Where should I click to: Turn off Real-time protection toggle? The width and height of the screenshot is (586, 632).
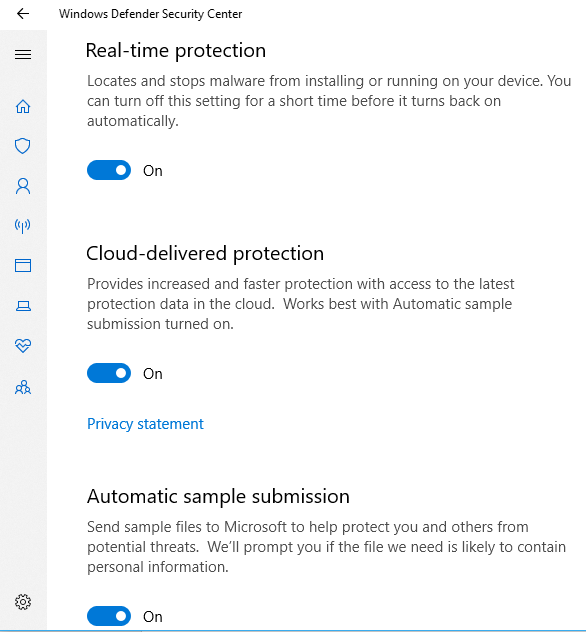tap(109, 170)
